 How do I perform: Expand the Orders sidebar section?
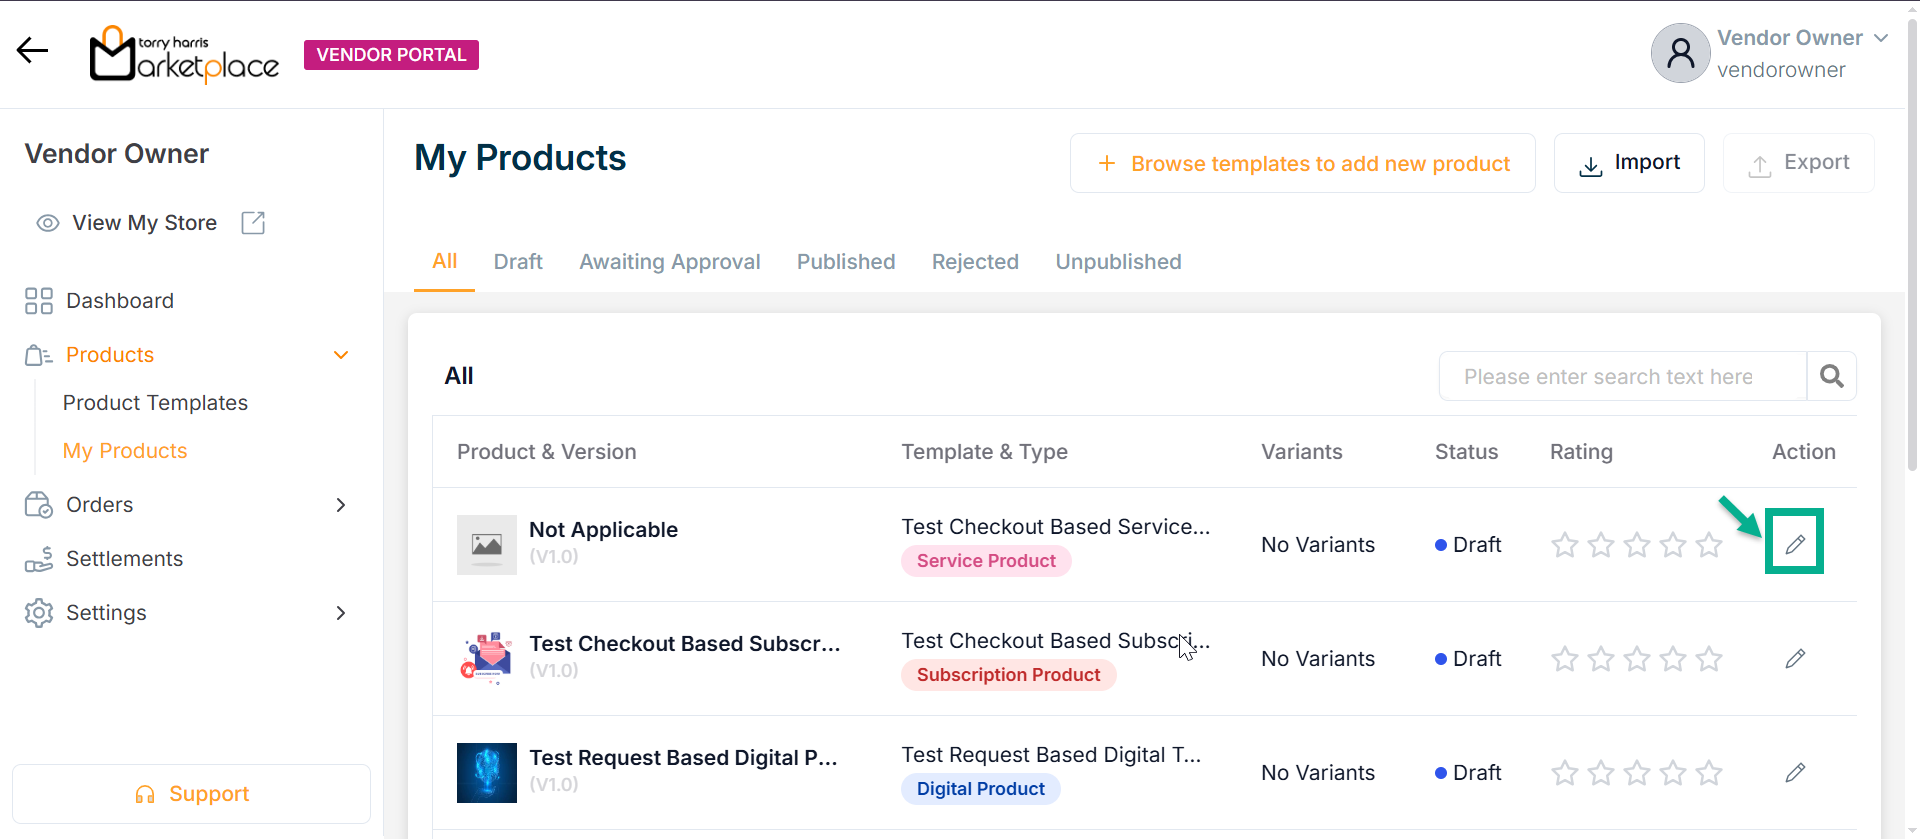click(341, 505)
